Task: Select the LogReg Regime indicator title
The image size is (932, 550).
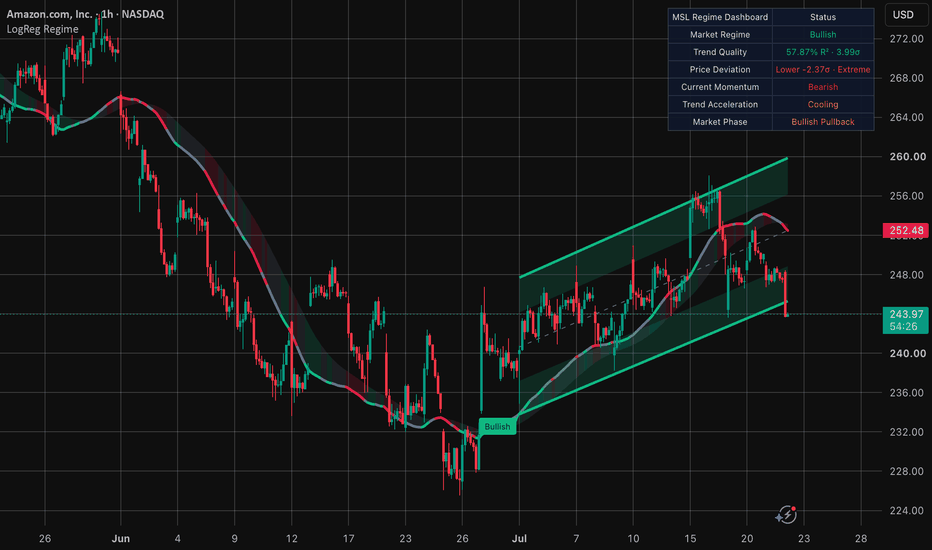Action: point(42,29)
